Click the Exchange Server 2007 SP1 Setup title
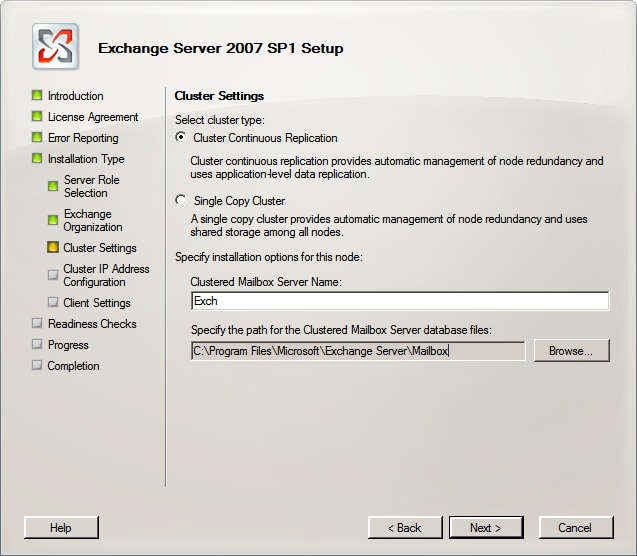The height and width of the screenshot is (556, 637). tap(221, 48)
